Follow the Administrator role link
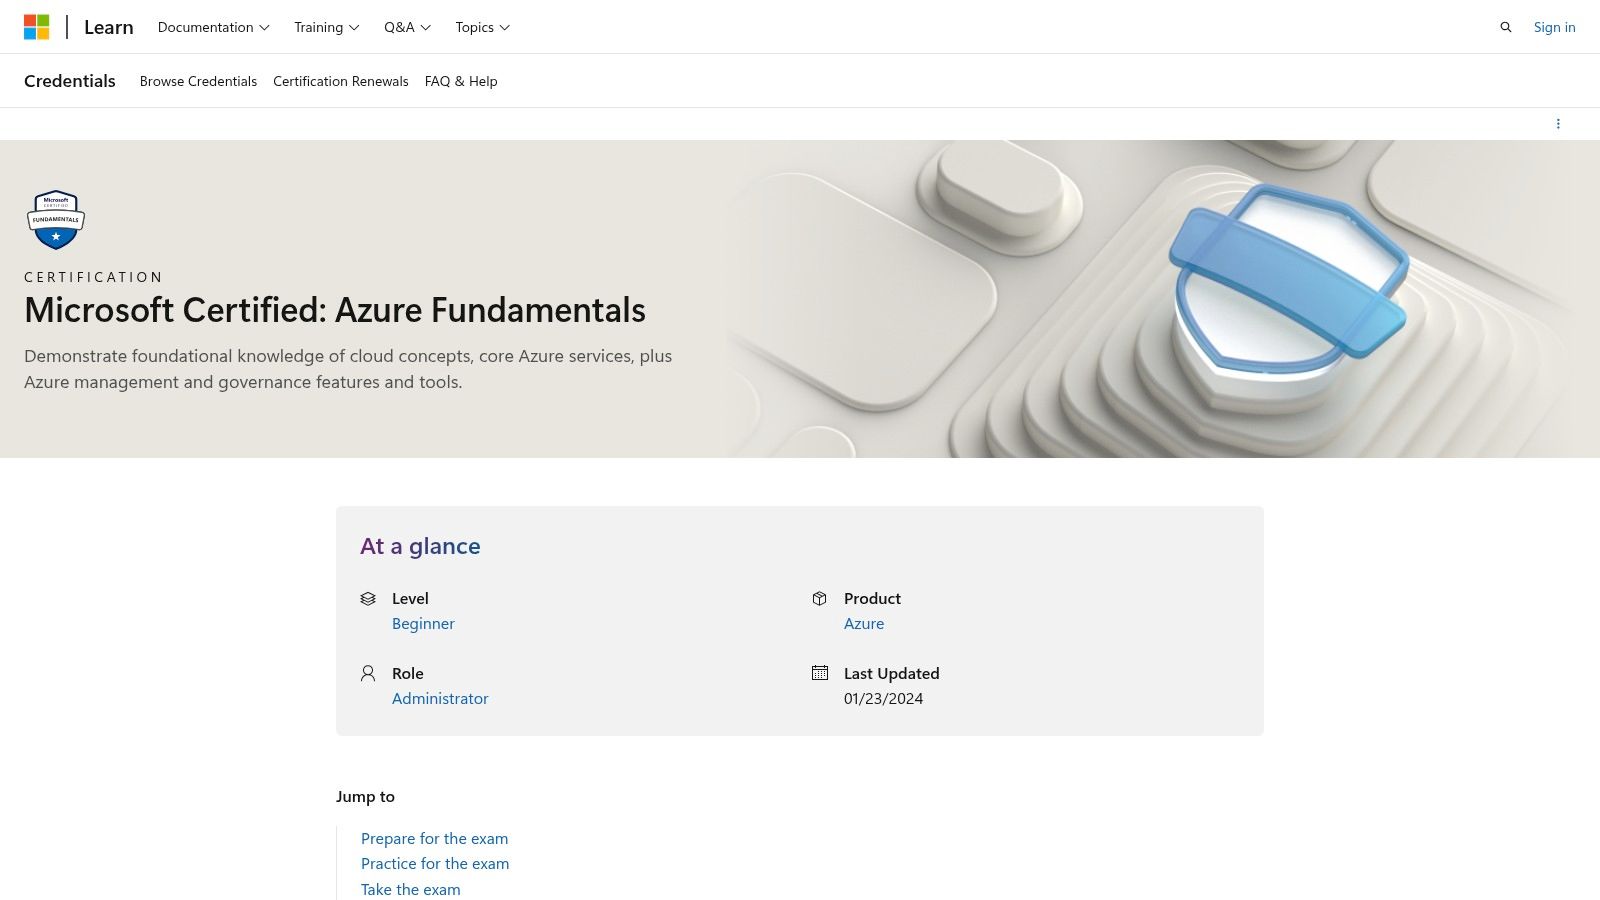 coord(440,698)
